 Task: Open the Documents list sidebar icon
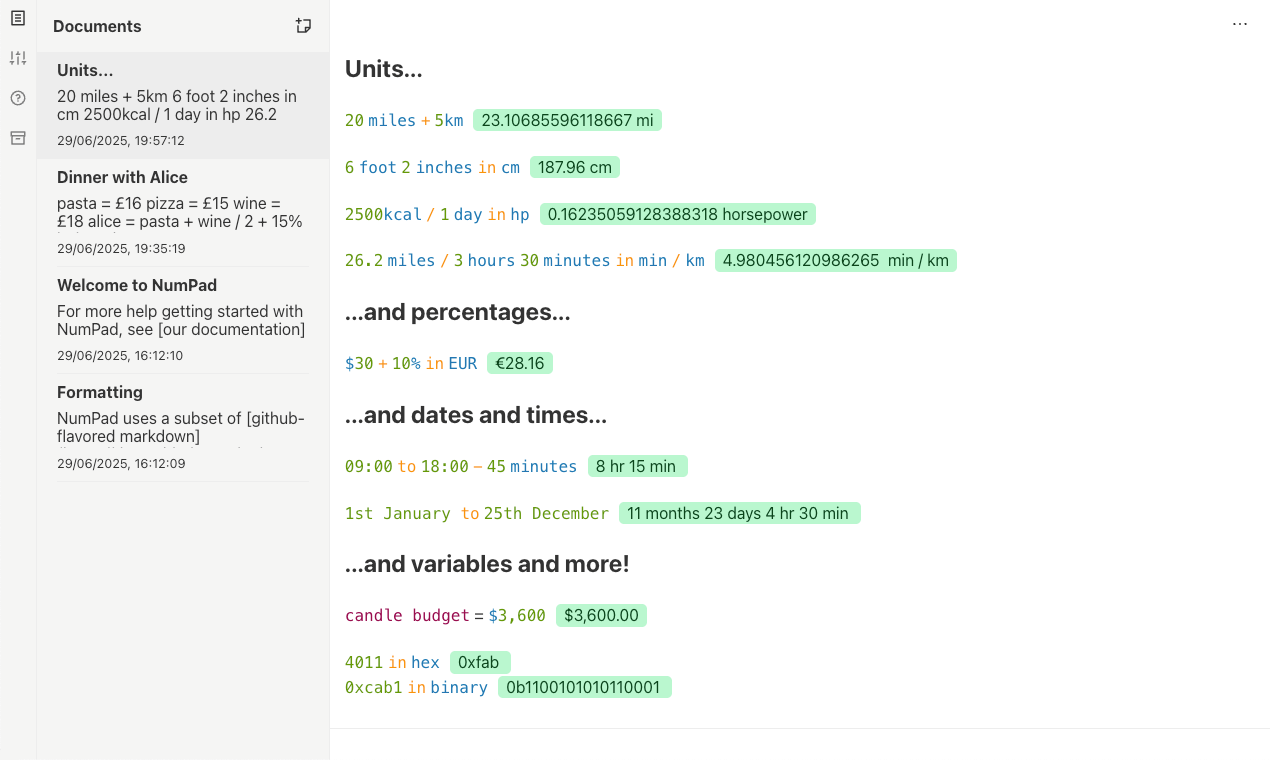coord(18,18)
